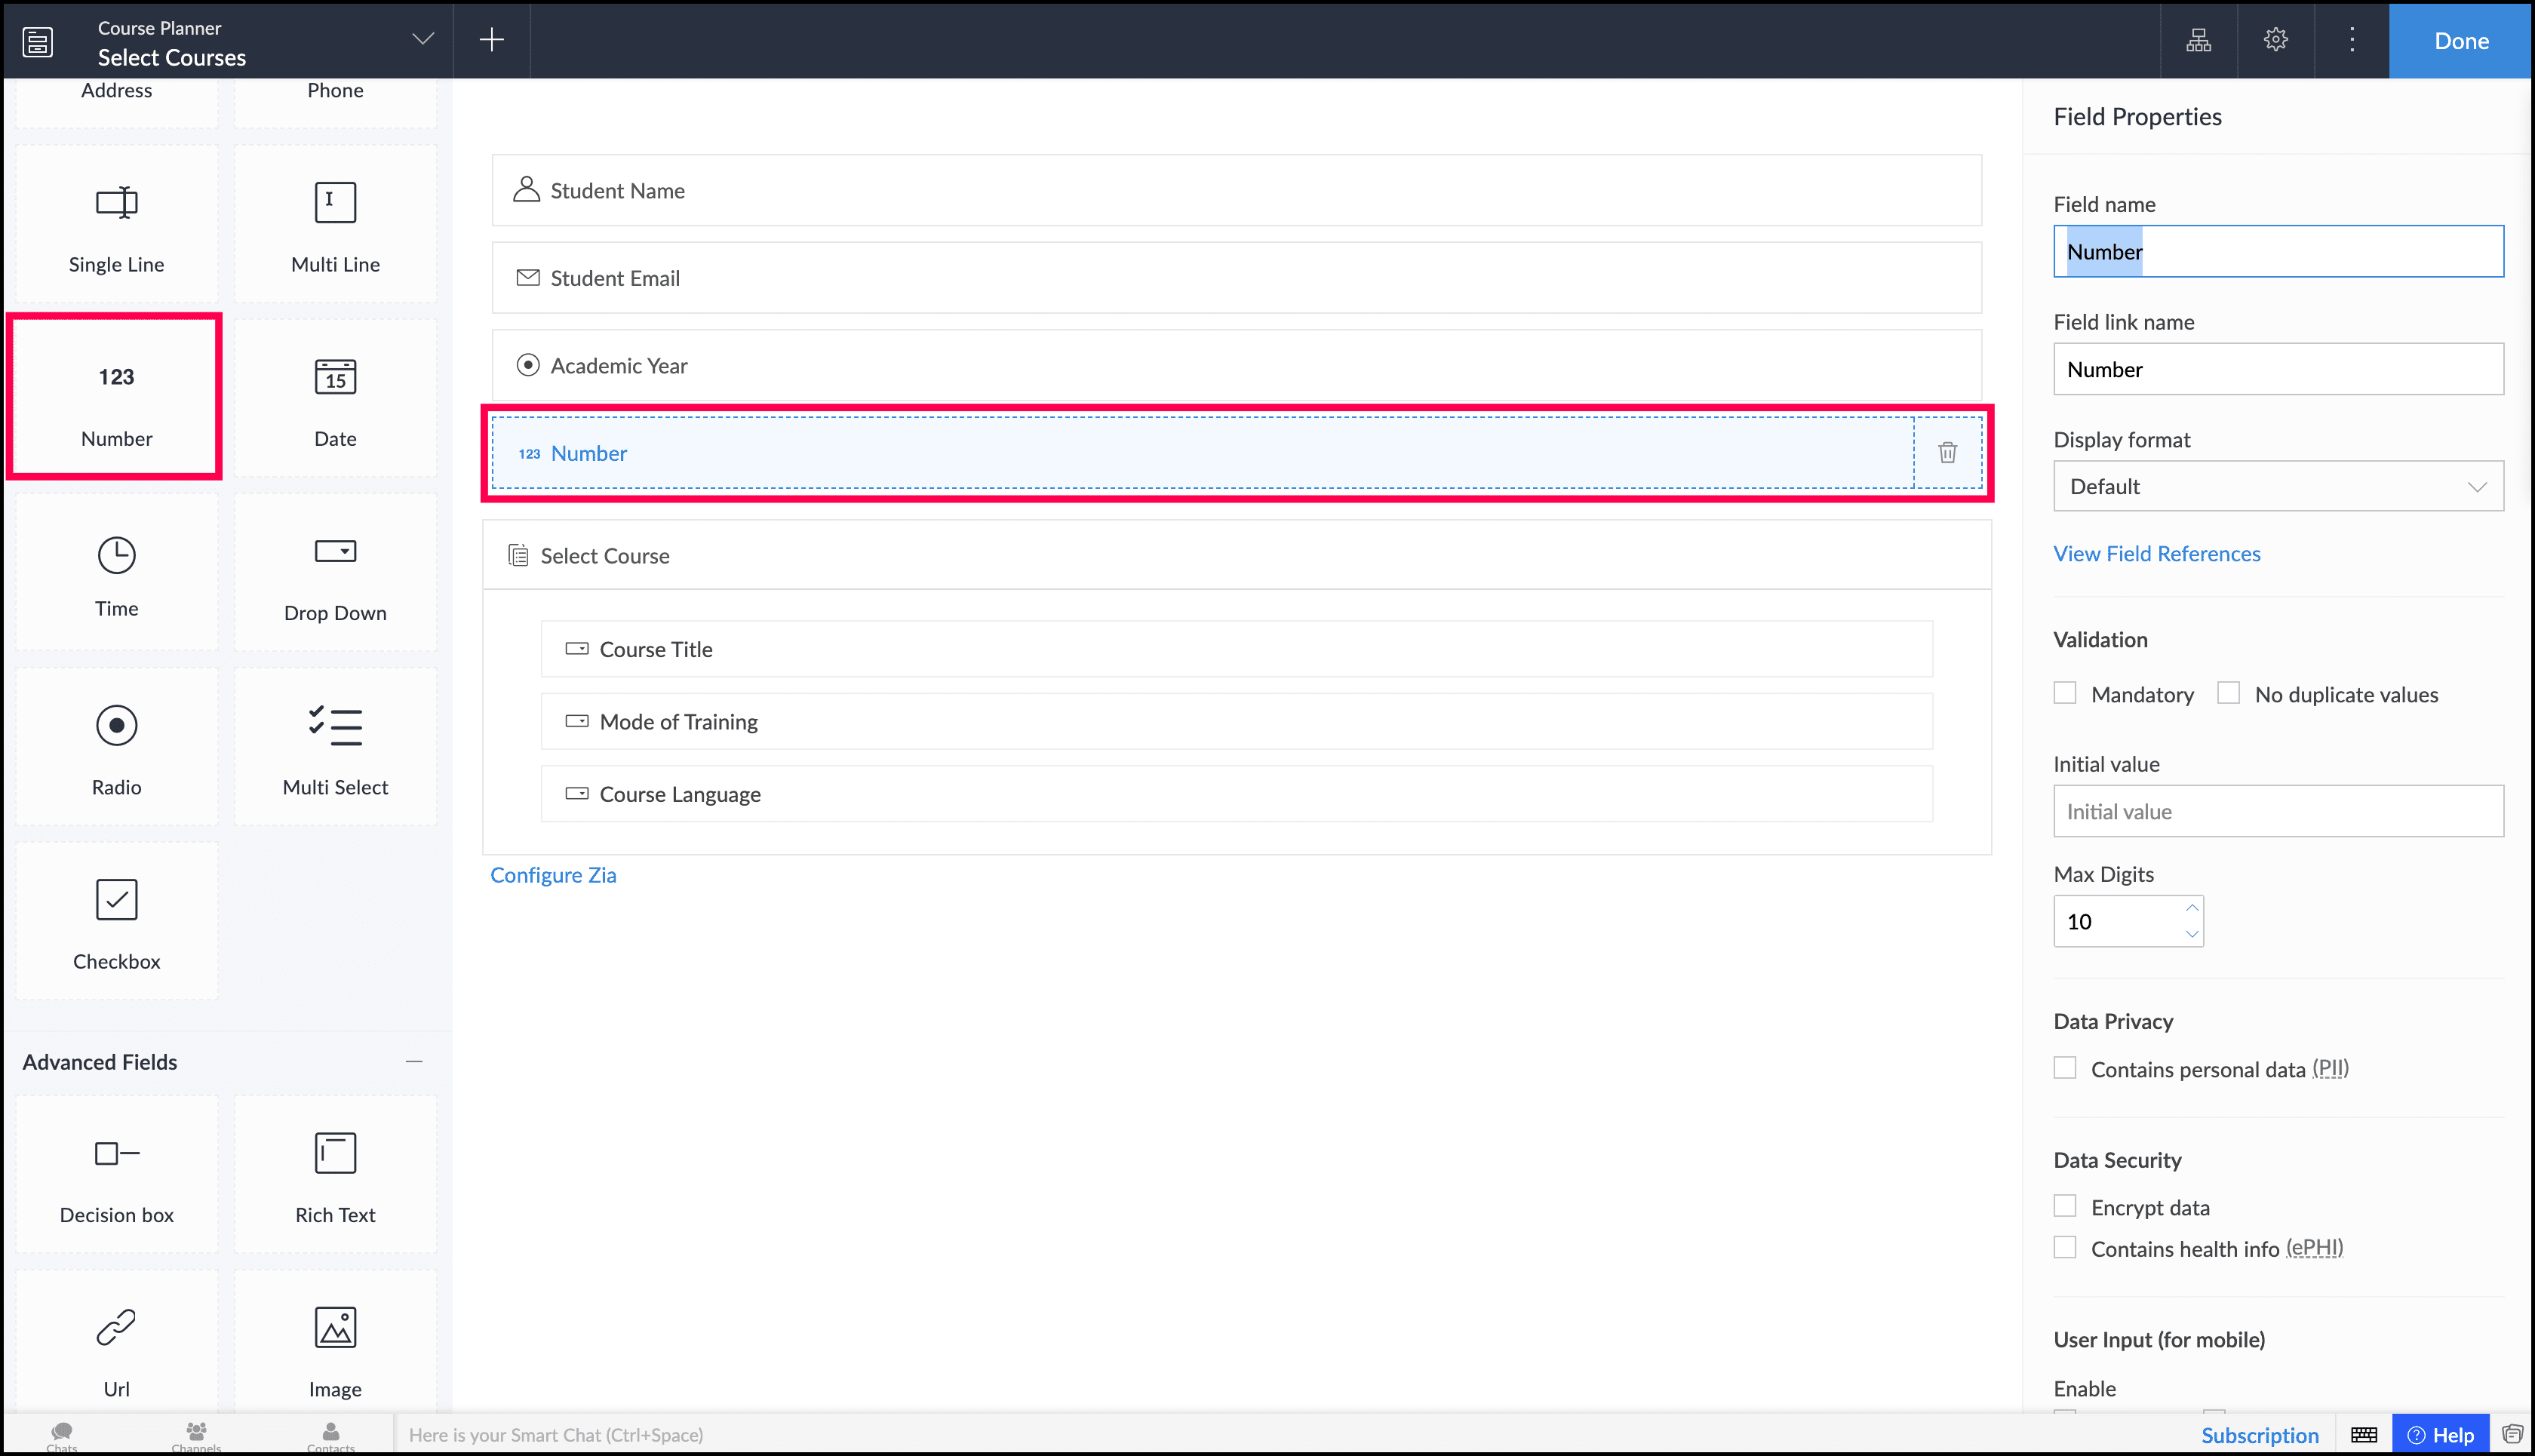Pick the Decision box field icon
This screenshot has width=2535, height=1456.
[116, 1154]
